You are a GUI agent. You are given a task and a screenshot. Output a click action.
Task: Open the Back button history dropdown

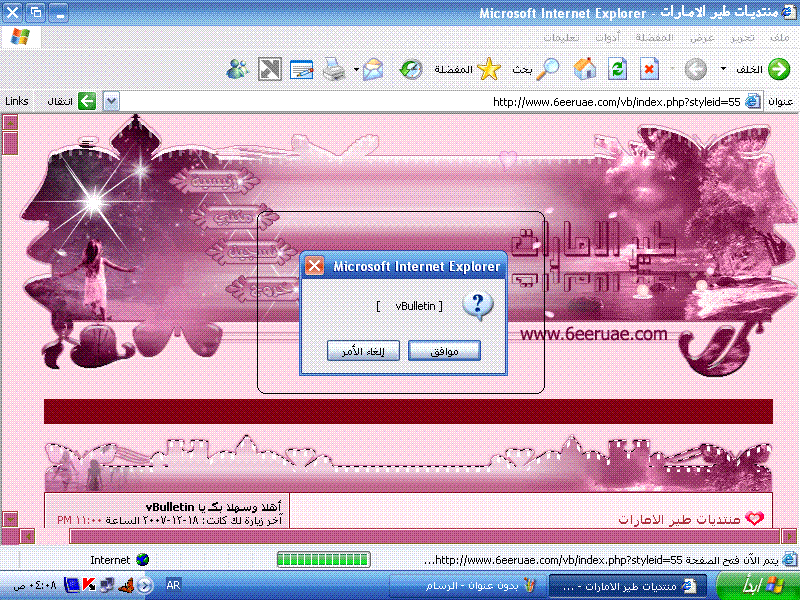pyautogui.click(x=724, y=69)
